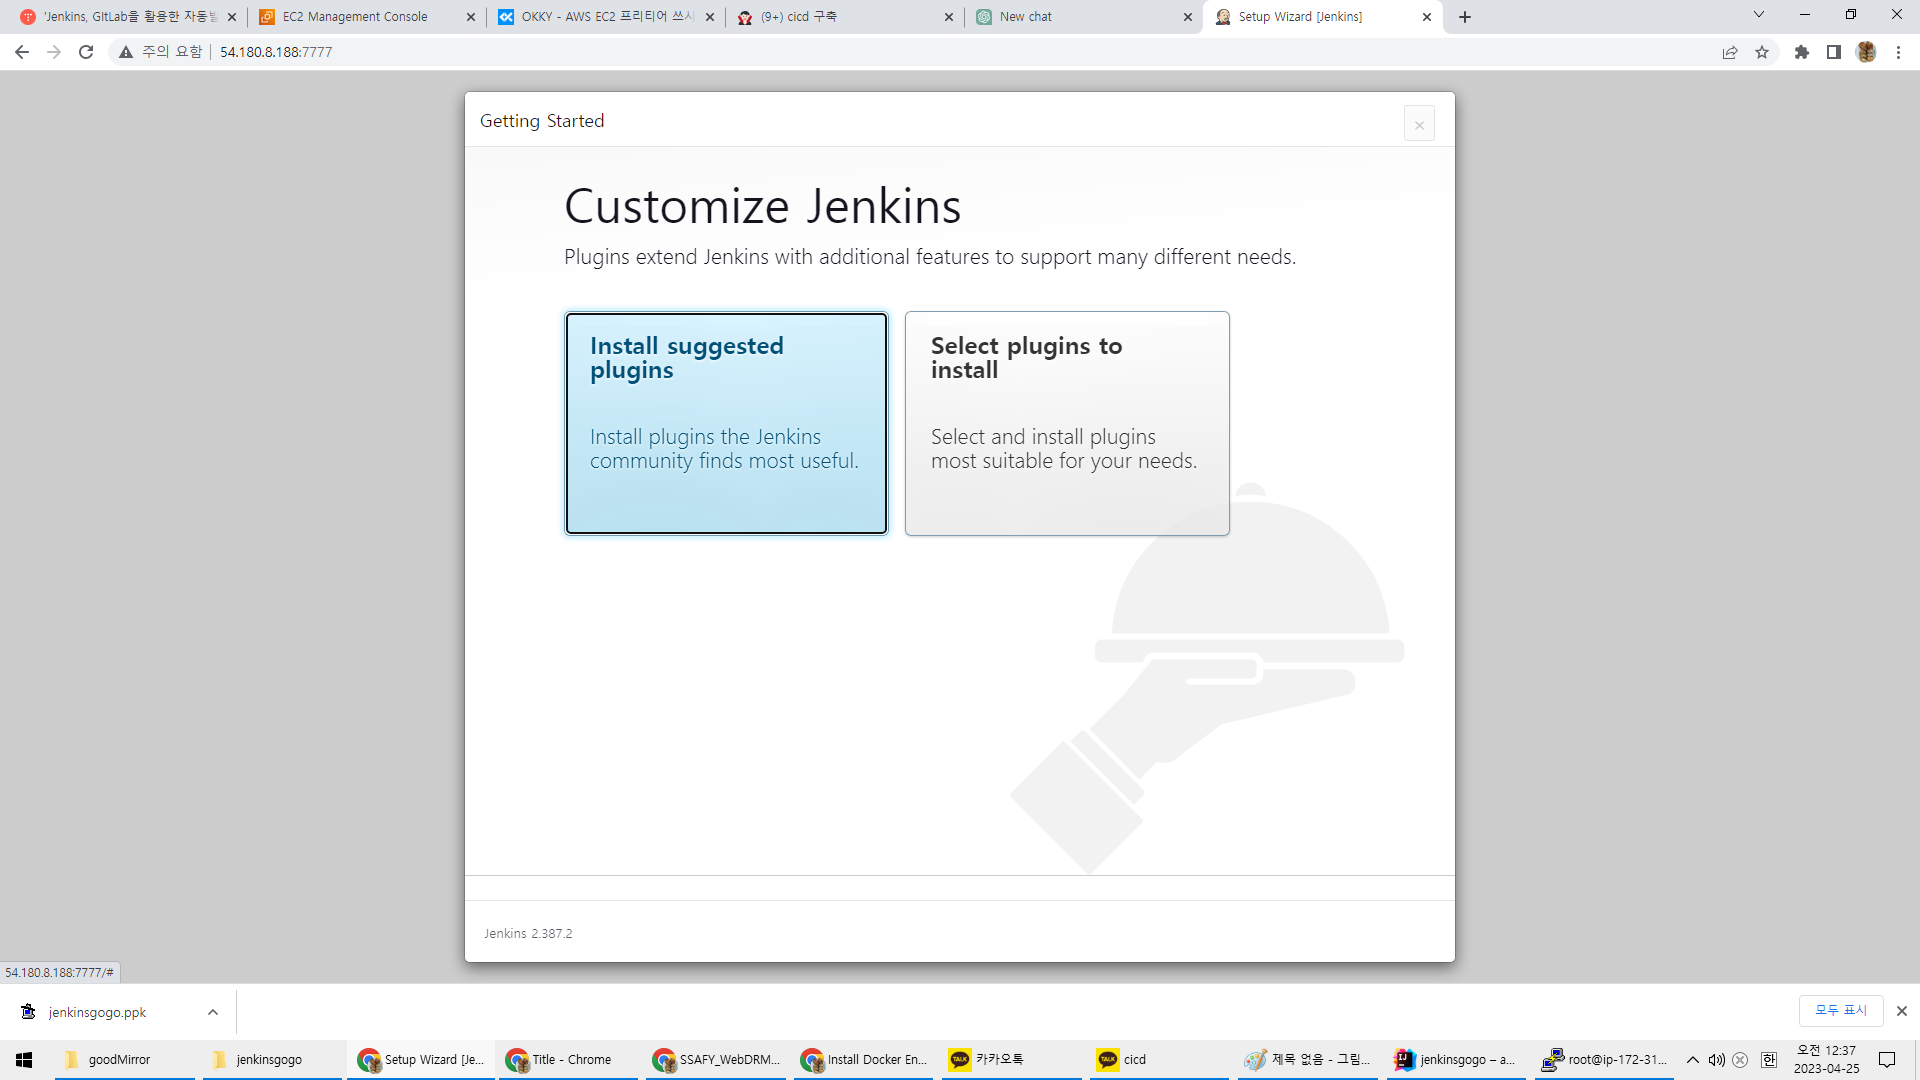Viewport: 1920px width, 1080px height.
Task: Bookmark this page with star icon
Action: (x=1762, y=52)
